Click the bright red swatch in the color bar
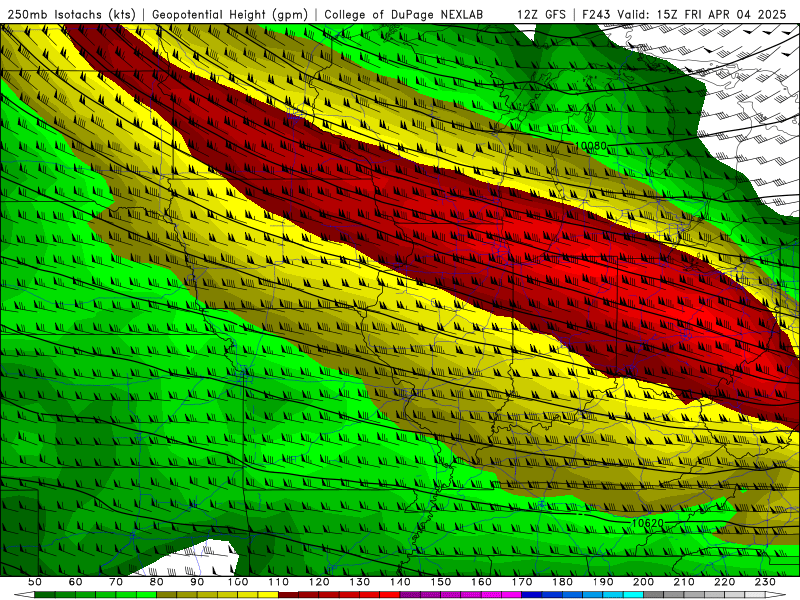The width and height of the screenshot is (800, 600). pos(390,595)
